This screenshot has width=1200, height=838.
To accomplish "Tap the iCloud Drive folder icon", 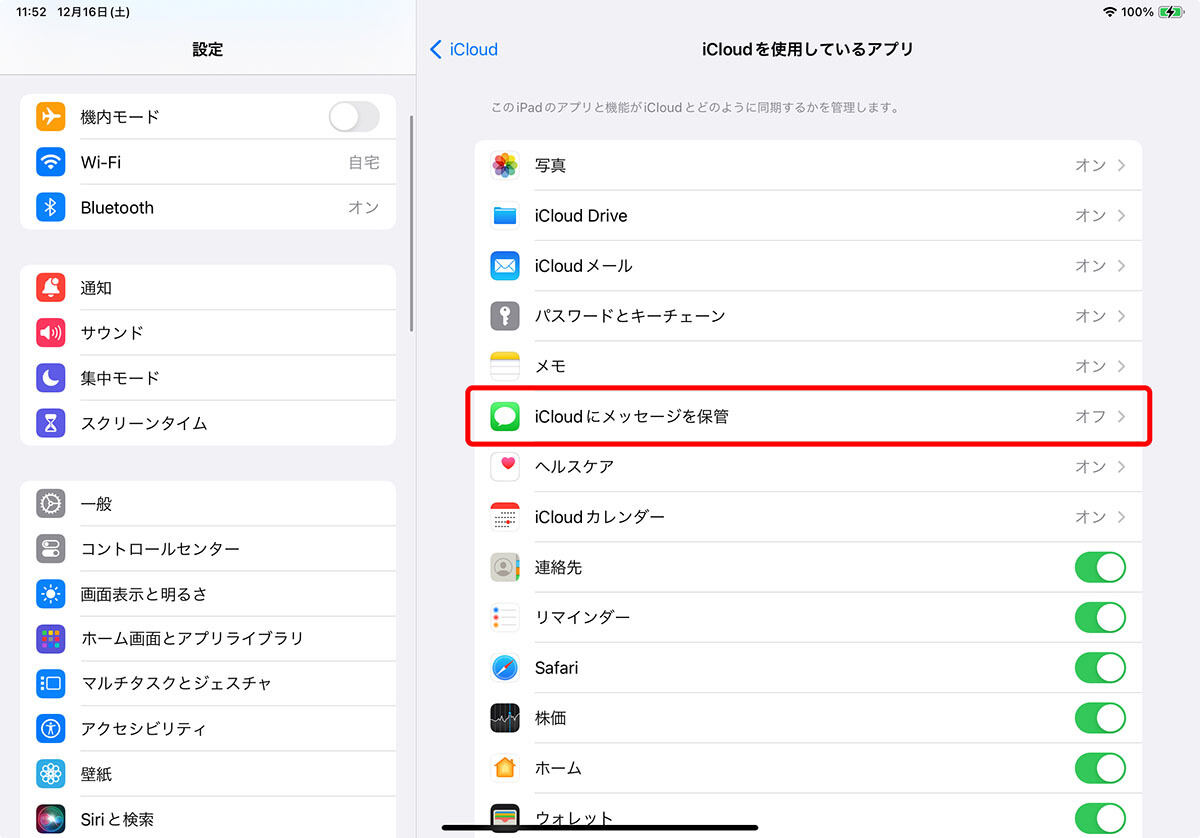I will point(505,216).
